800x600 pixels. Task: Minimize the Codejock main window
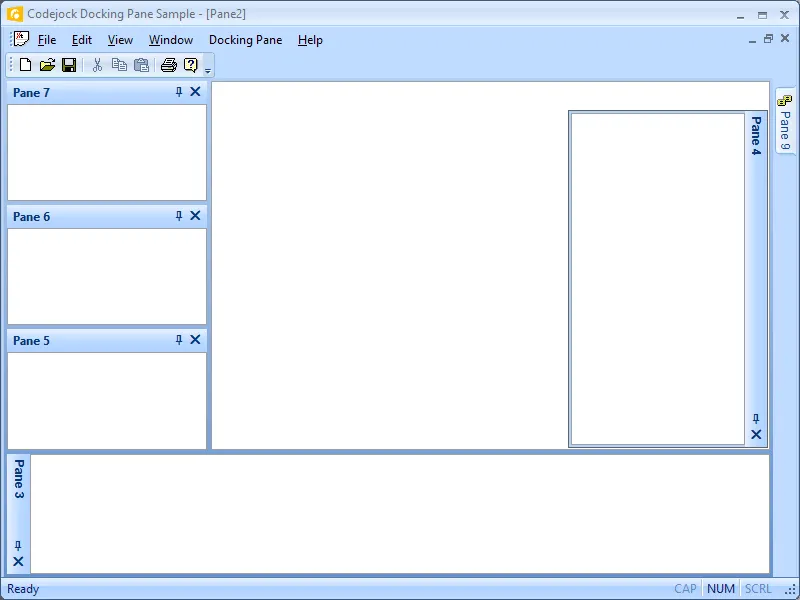(740, 16)
